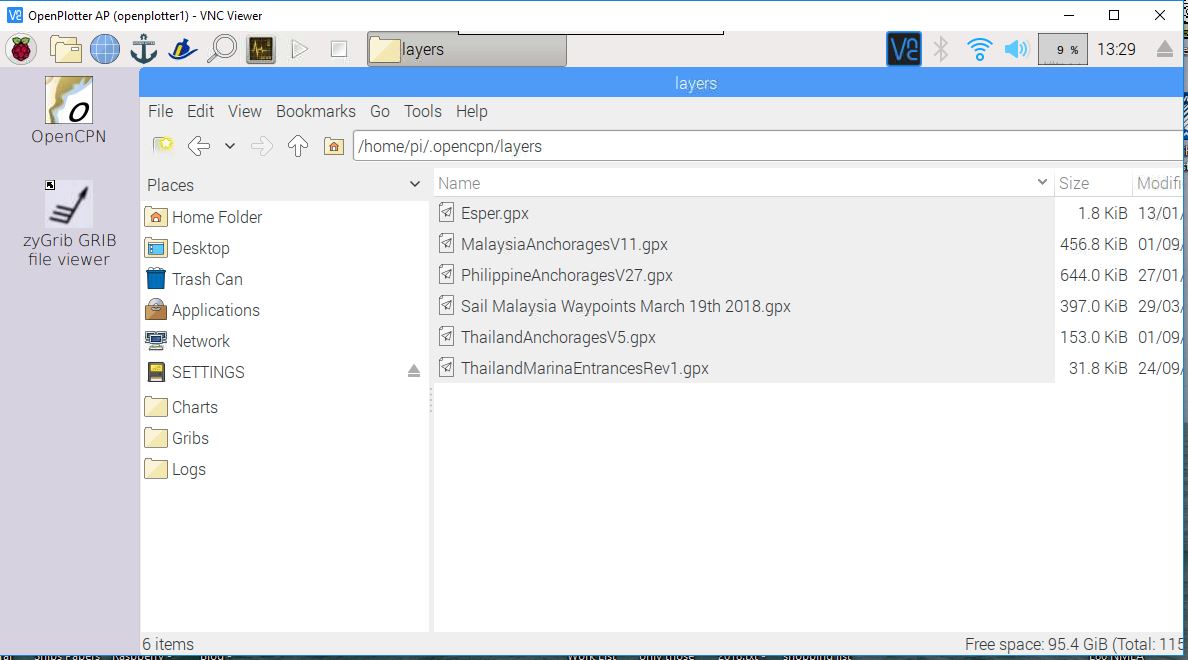Go up to the parent directory
Screen dimensions: 1188x660
click(x=297, y=145)
